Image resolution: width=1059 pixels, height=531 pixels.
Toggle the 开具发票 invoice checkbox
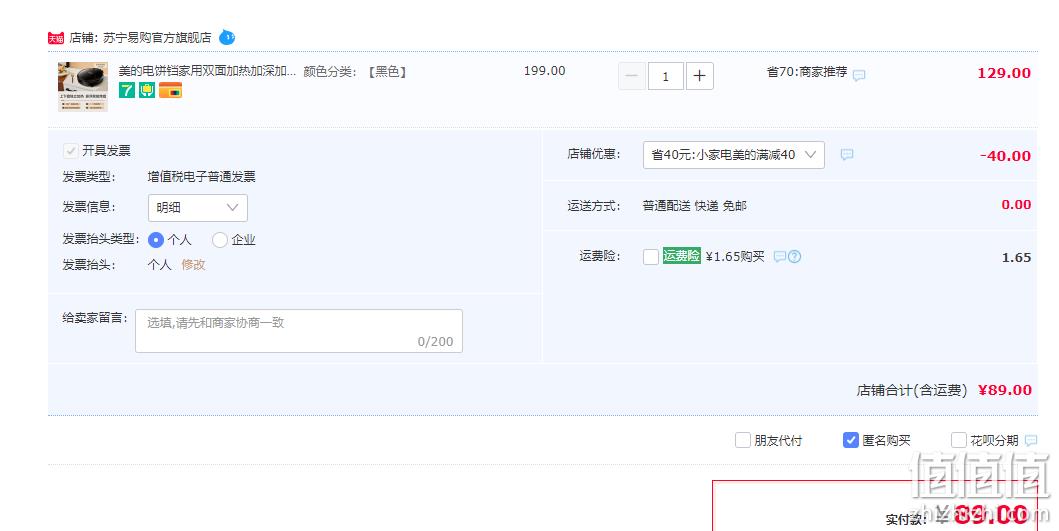tap(71, 151)
